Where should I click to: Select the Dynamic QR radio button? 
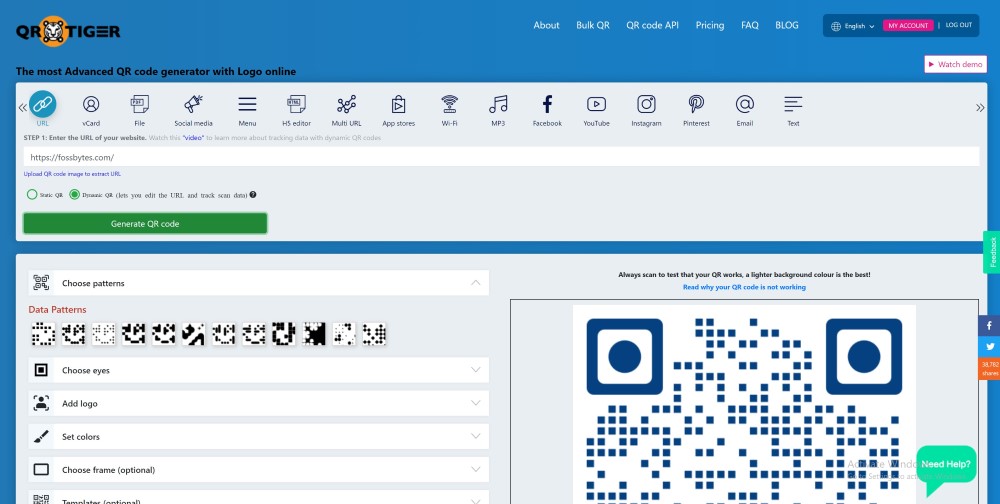[75, 195]
